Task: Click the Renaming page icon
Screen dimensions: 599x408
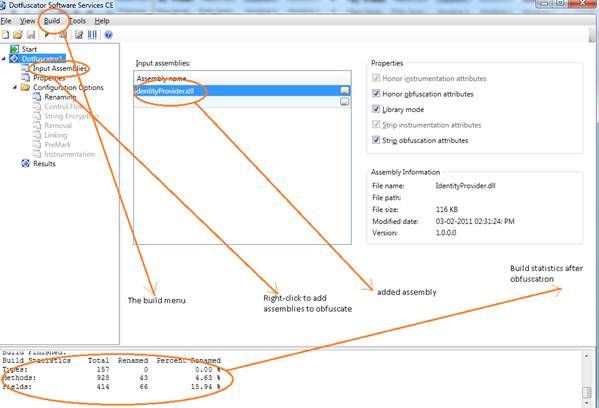Action: tap(37, 97)
